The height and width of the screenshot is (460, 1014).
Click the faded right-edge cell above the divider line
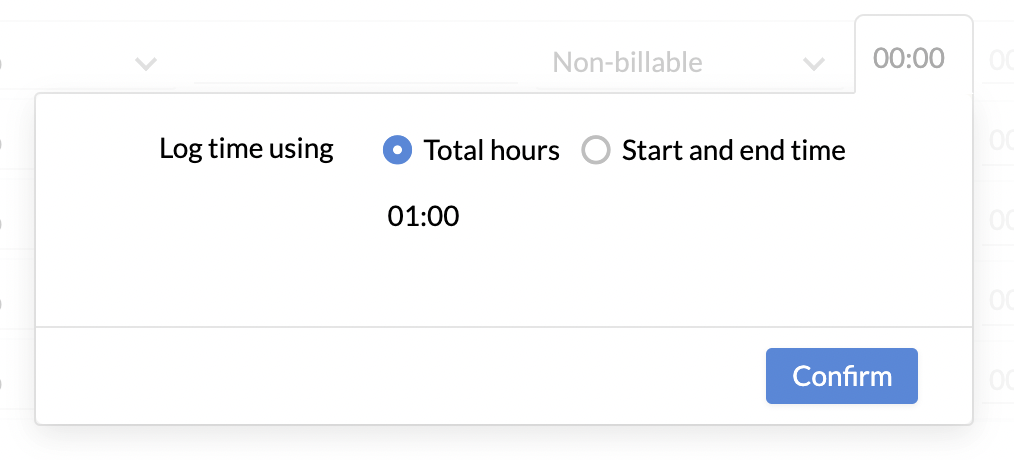pyautogui.click(x=998, y=299)
